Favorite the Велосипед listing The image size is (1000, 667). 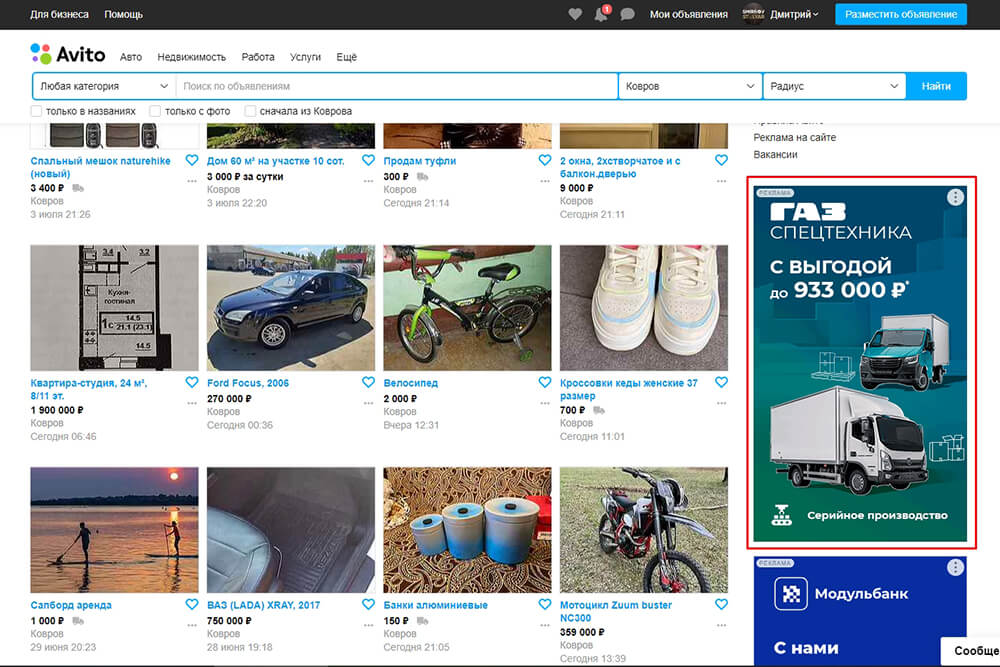545,382
